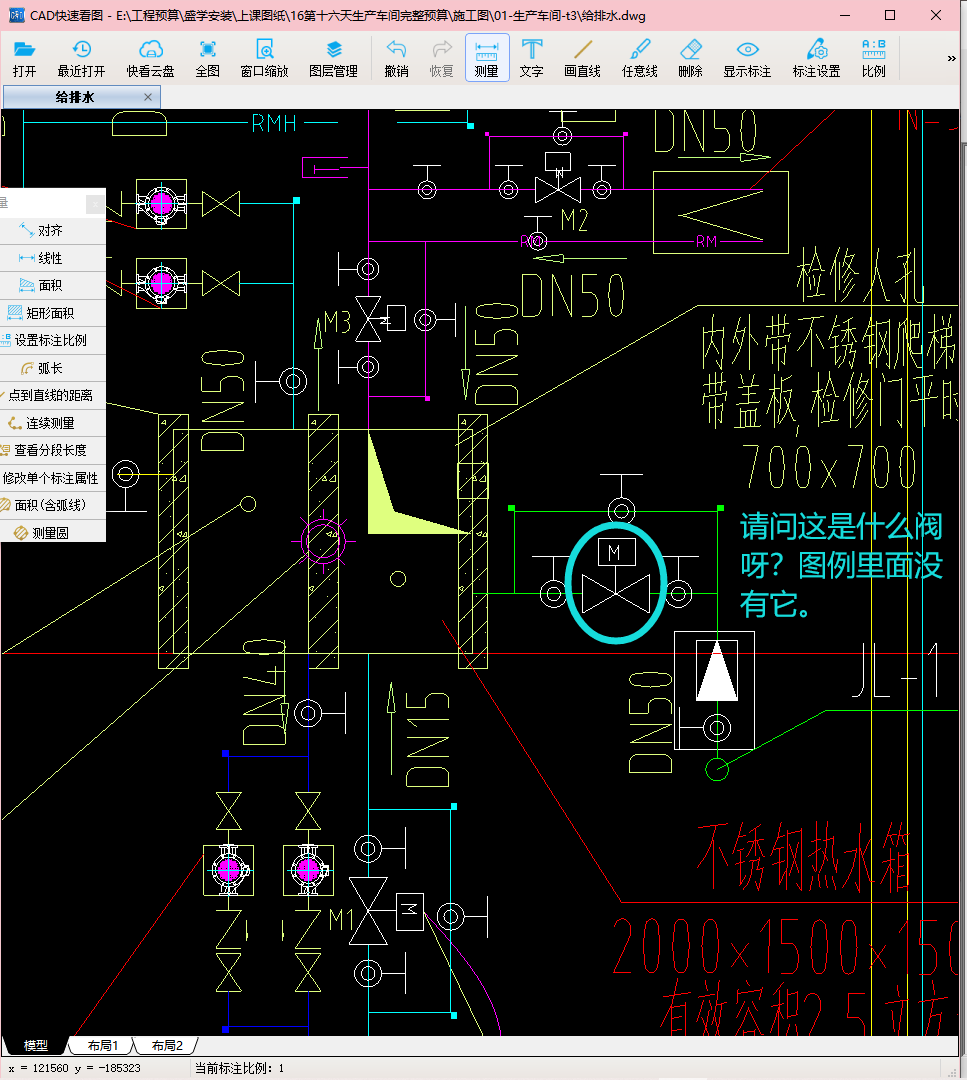The width and height of the screenshot is (967, 1080).
Task: Click 恢复 redo icon
Action: (x=441, y=58)
